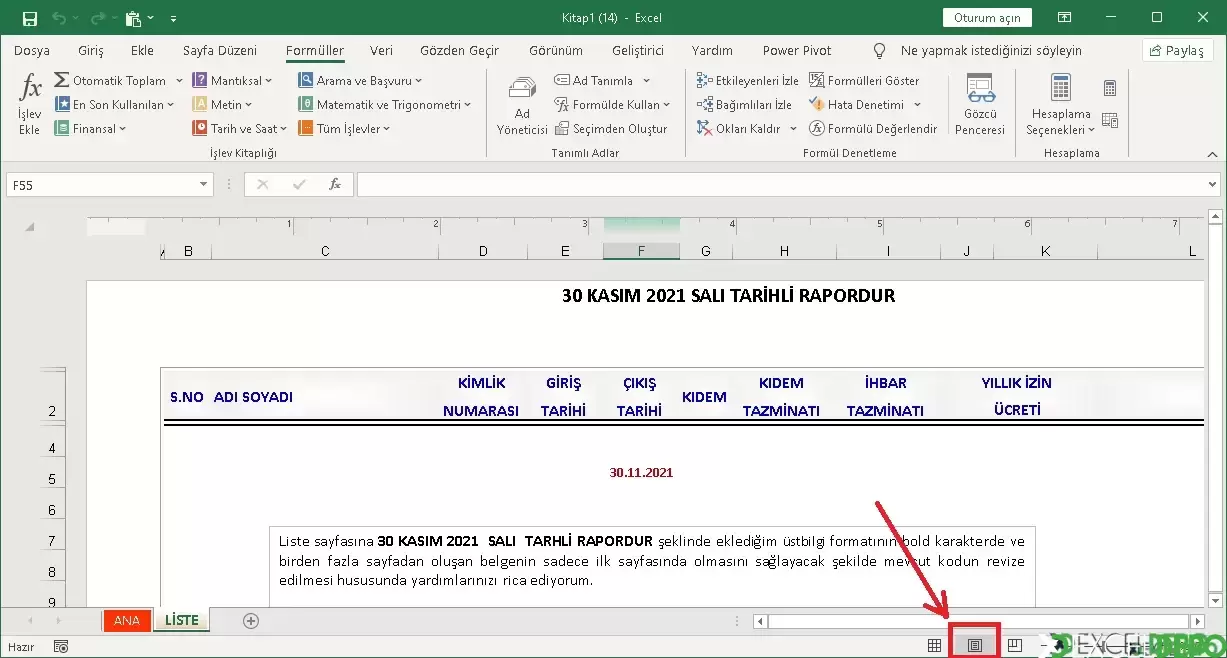The image size is (1227, 658).
Task: Click the Ne yapmak istediğinizi söyleyin search box
Action: pos(990,50)
